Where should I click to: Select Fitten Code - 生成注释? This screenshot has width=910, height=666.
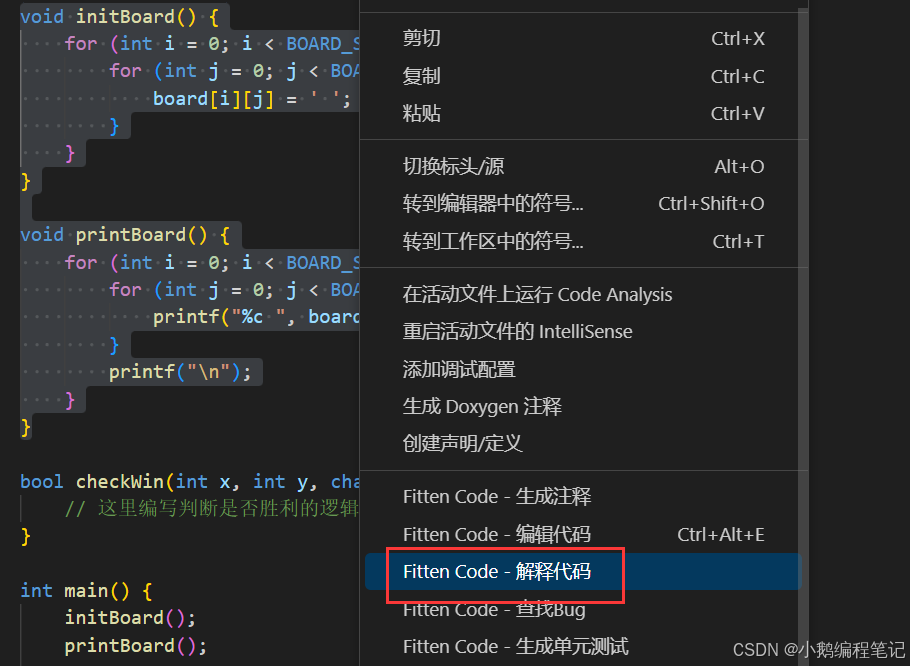[x=583, y=497]
